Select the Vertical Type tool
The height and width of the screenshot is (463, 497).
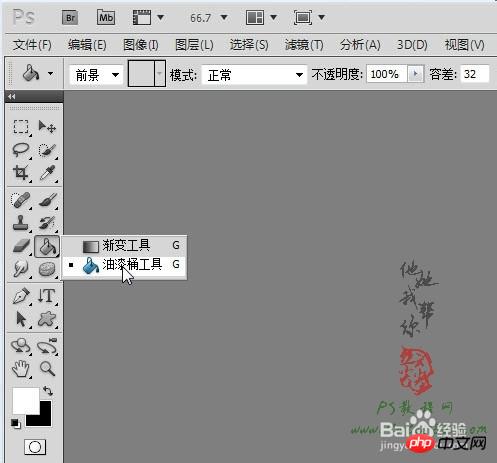(x=47, y=296)
